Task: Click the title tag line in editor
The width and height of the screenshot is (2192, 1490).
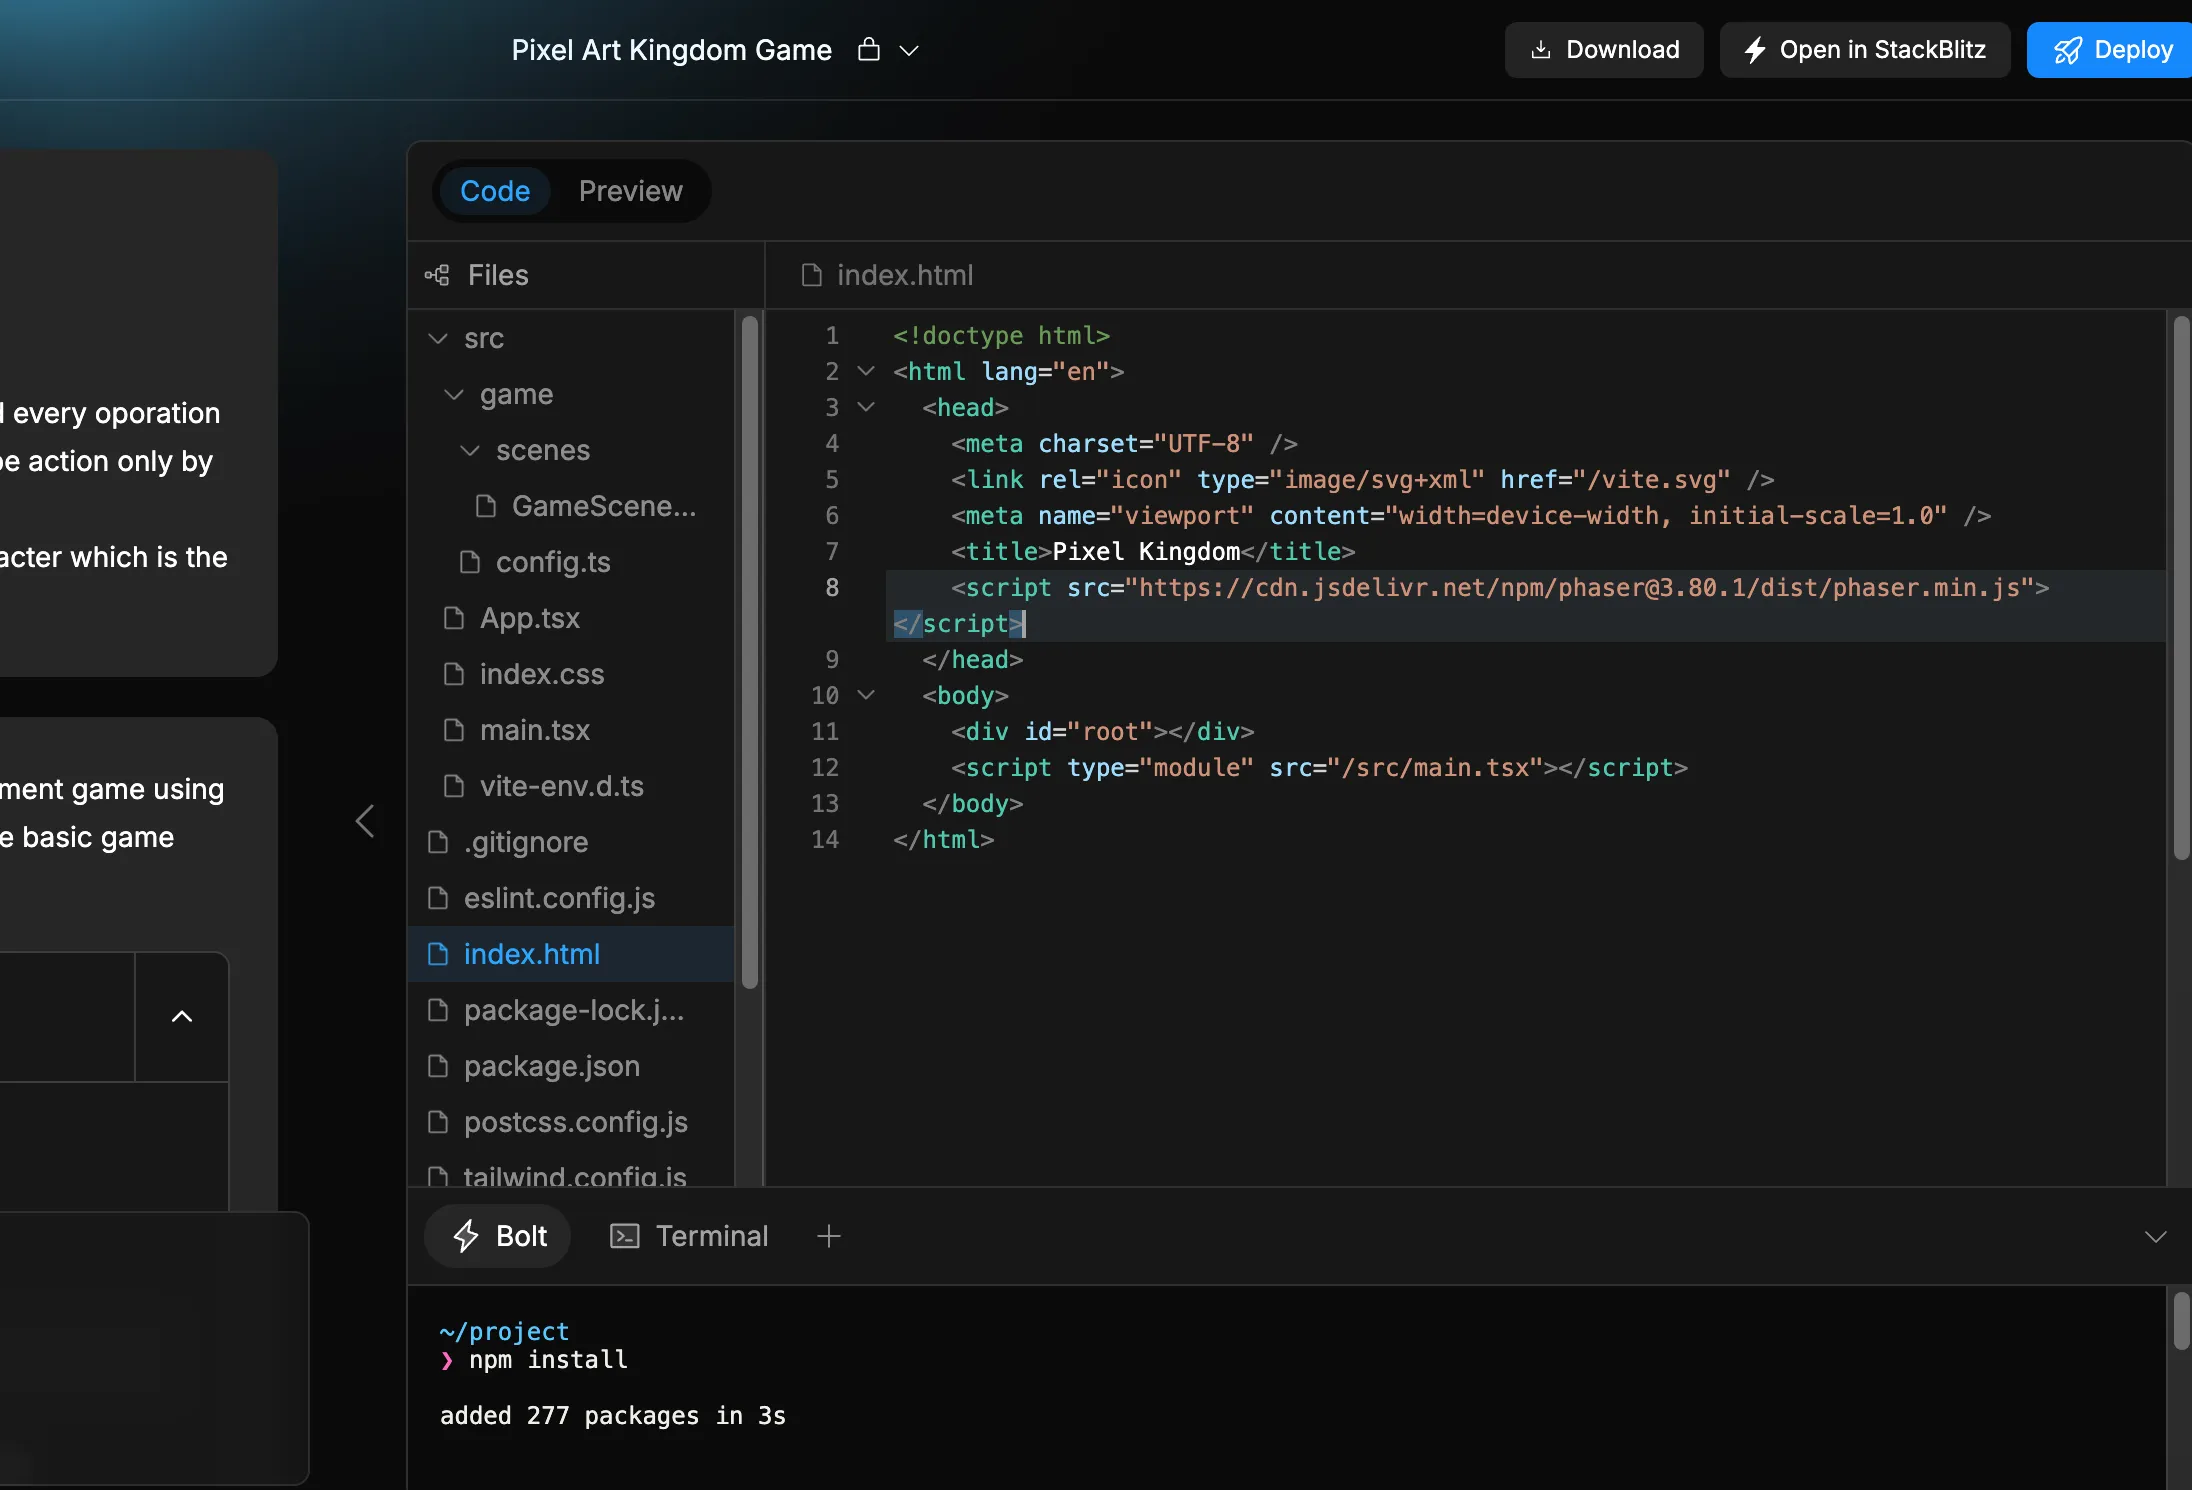Action: 1153,551
